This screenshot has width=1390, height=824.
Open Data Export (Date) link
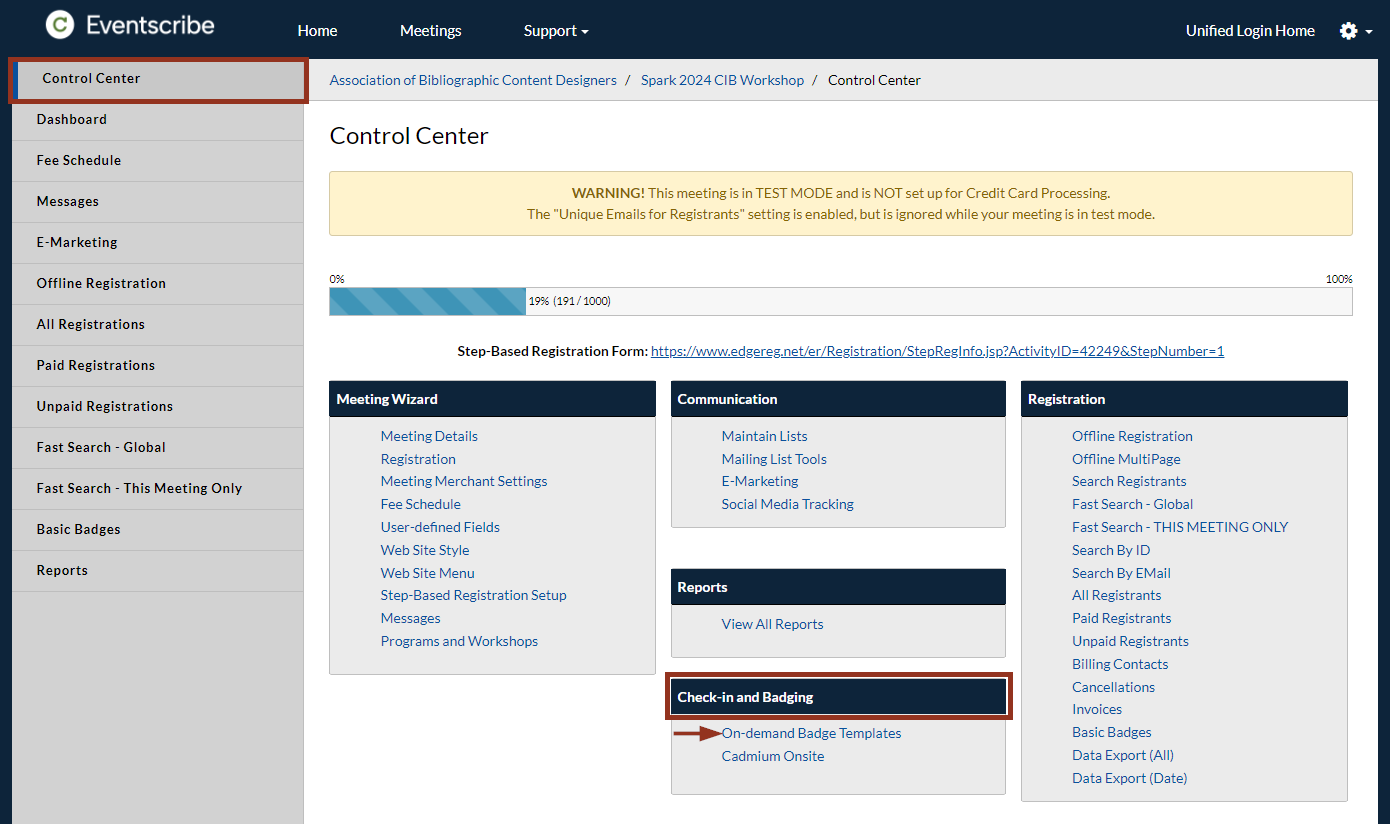tap(1129, 778)
